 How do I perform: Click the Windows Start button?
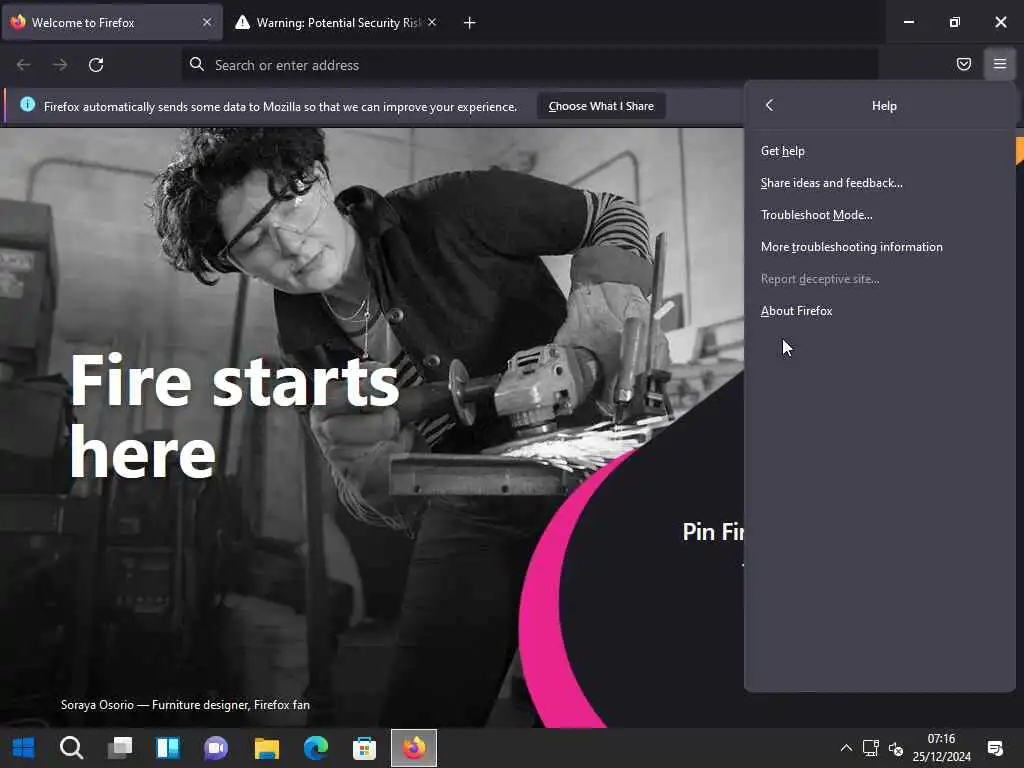click(24, 748)
